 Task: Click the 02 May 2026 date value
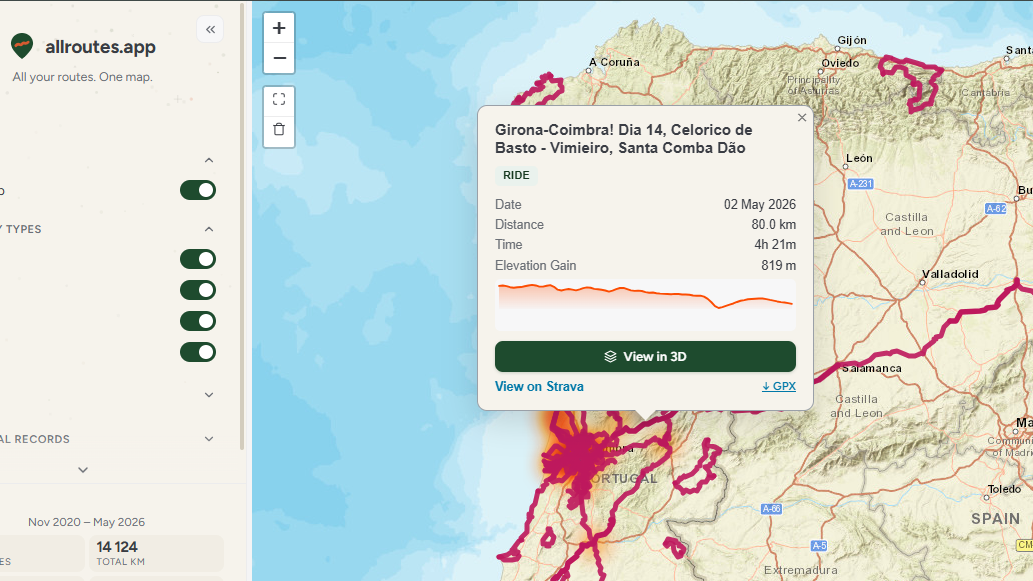tap(760, 204)
